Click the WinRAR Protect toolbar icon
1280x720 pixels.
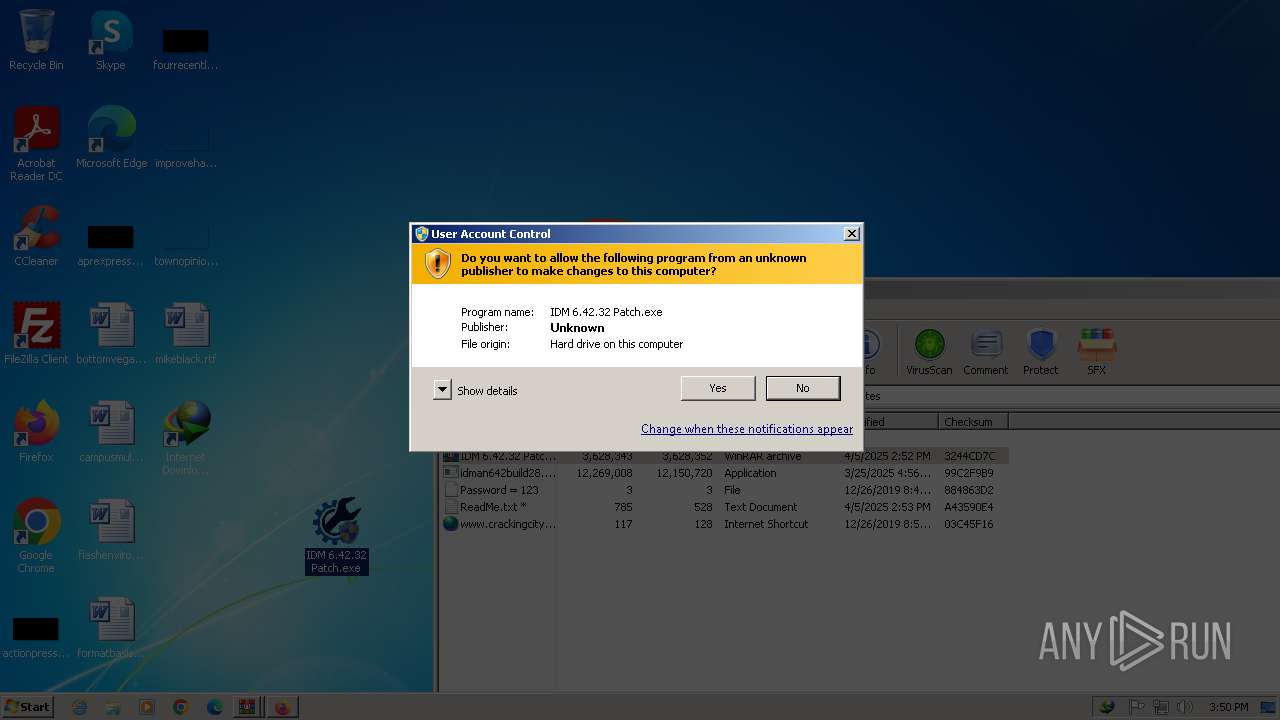(x=1040, y=352)
